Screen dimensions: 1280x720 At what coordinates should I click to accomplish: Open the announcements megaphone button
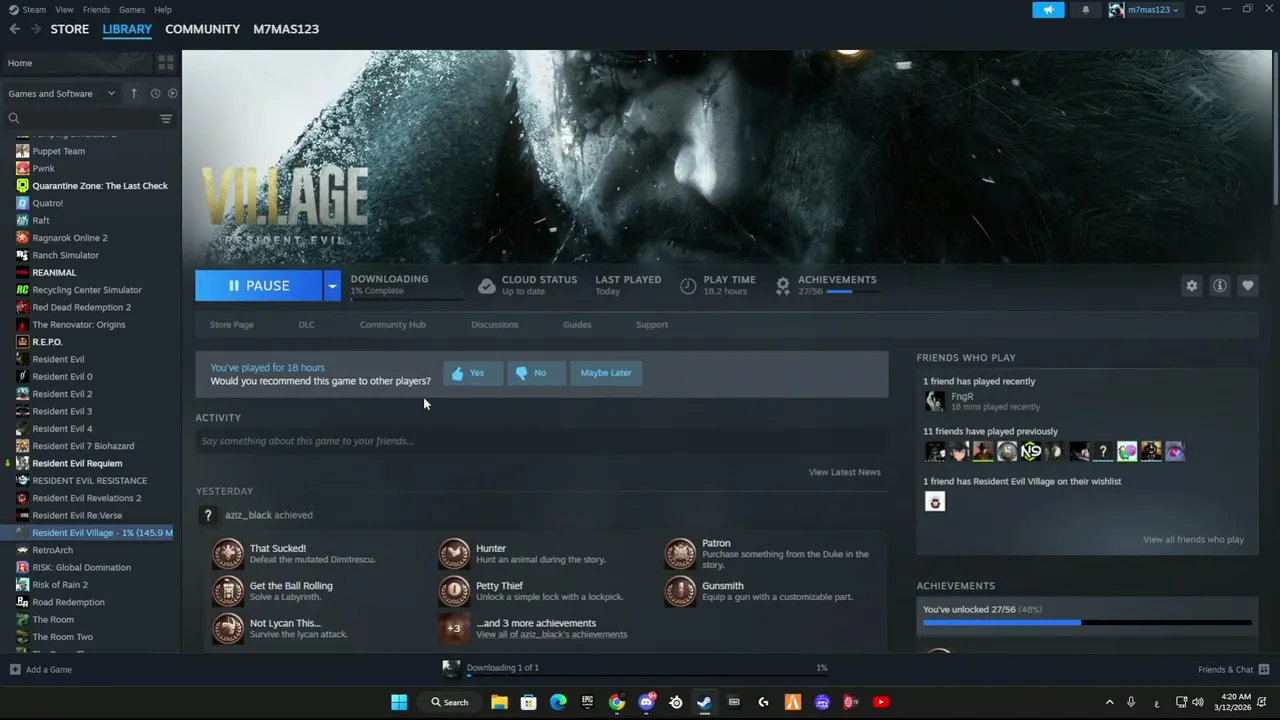1048,10
